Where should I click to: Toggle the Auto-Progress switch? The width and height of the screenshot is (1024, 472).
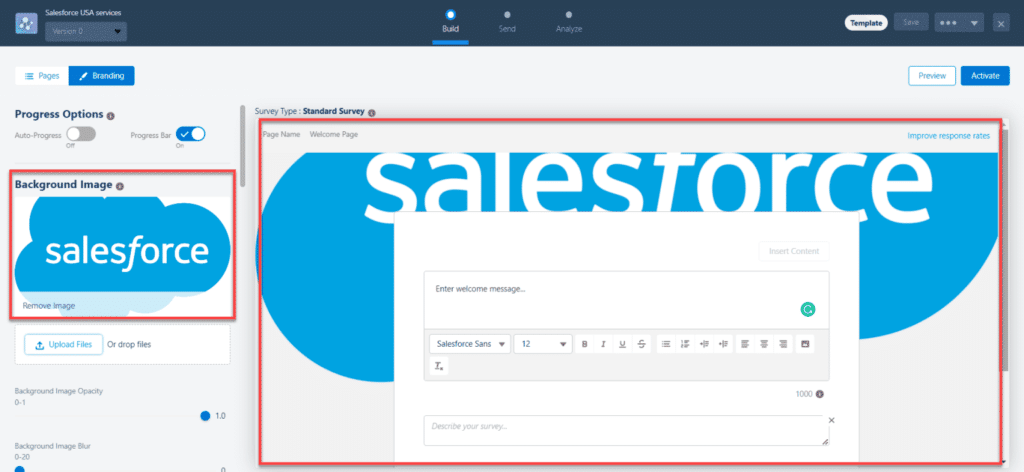click(80, 134)
